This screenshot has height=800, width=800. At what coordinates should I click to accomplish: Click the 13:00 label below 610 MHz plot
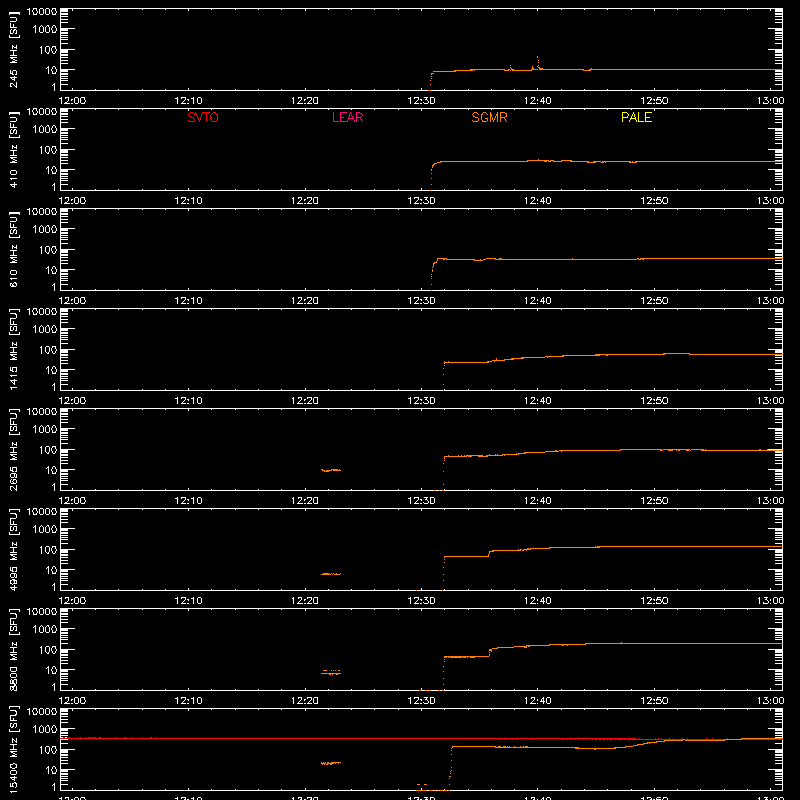pos(770,301)
